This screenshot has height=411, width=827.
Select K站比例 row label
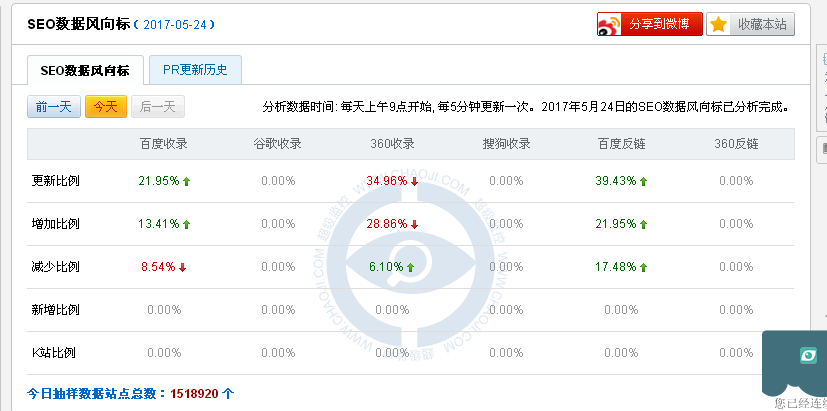coord(54,352)
